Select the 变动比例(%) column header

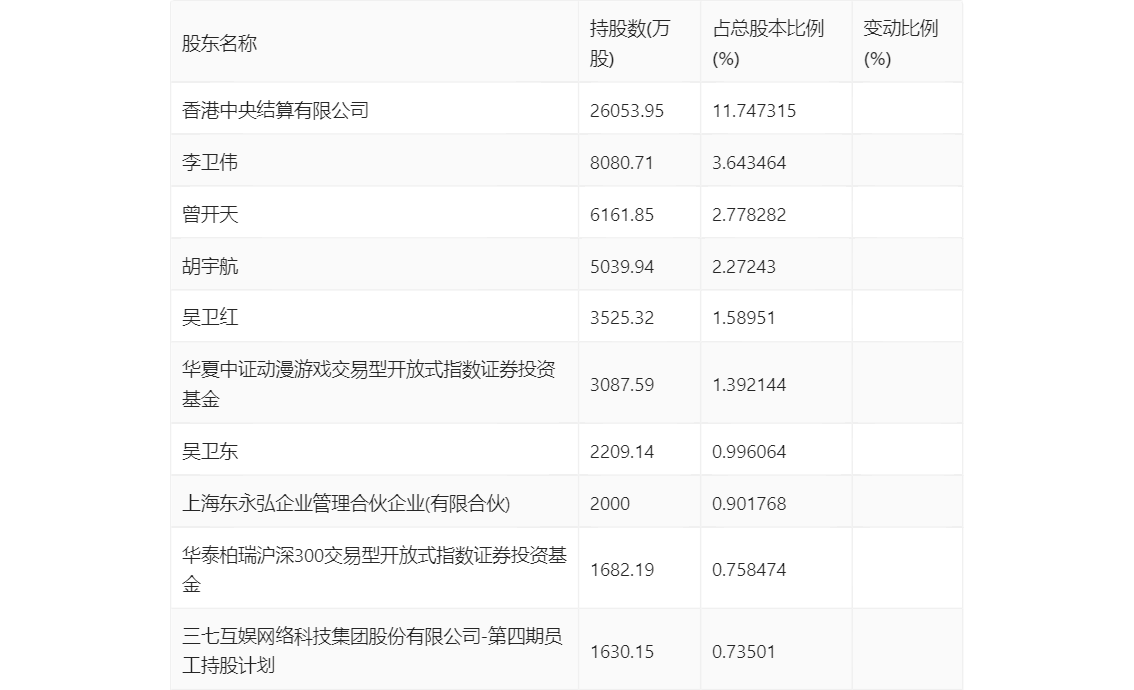[900, 43]
